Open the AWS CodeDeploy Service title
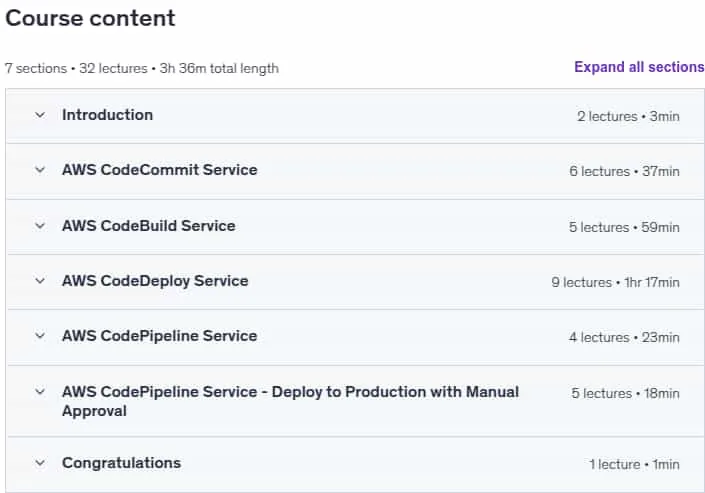 pos(155,281)
